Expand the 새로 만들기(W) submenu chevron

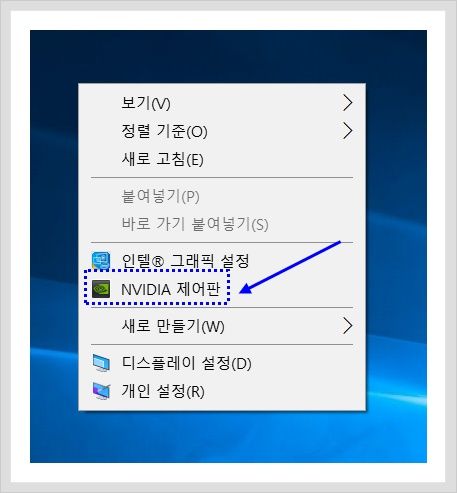click(x=348, y=326)
